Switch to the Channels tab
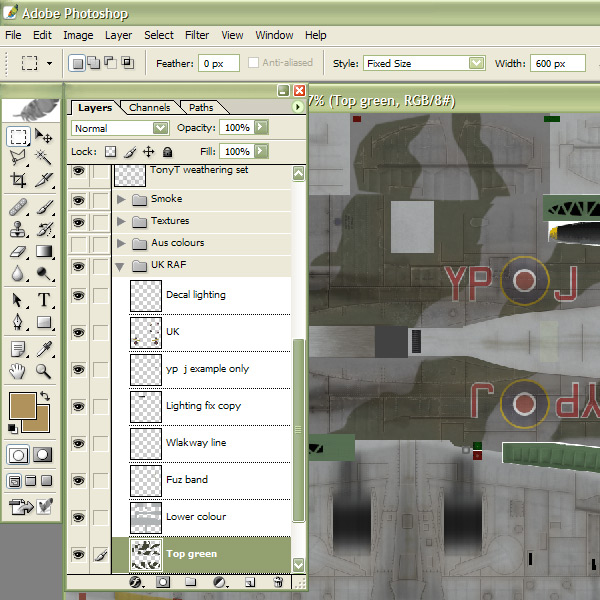 pos(150,108)
